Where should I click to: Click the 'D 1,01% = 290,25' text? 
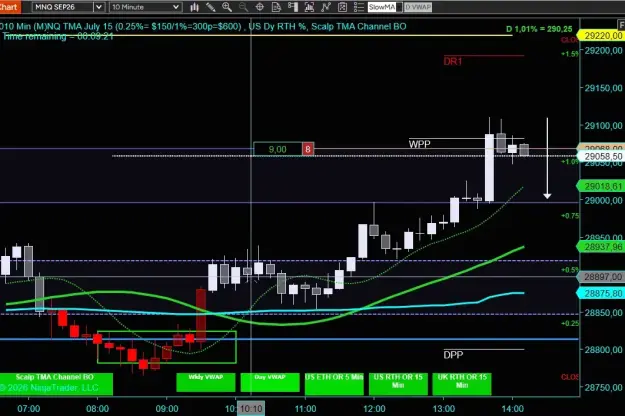tap(539, 29)
